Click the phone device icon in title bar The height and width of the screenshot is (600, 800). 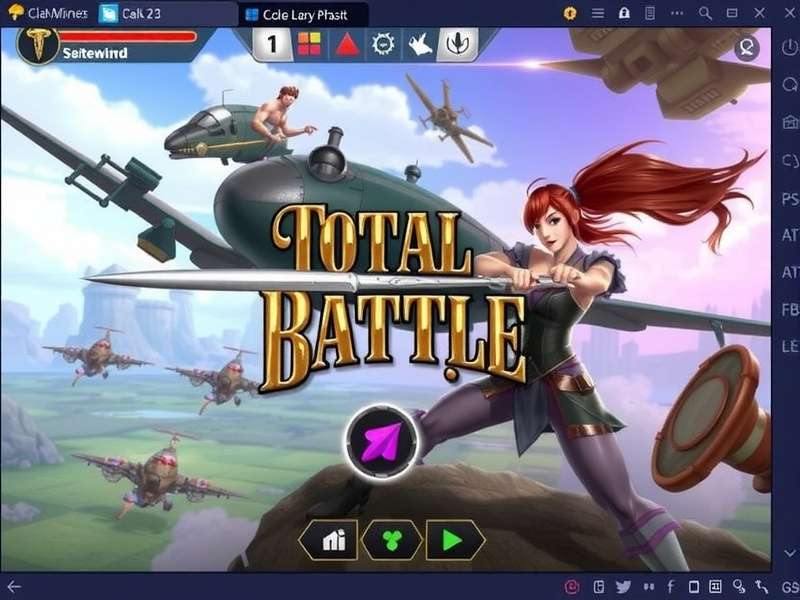650,13
